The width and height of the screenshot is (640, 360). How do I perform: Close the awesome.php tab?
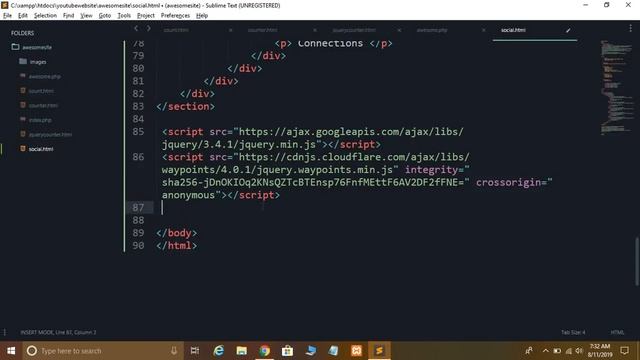coord(484,30)
